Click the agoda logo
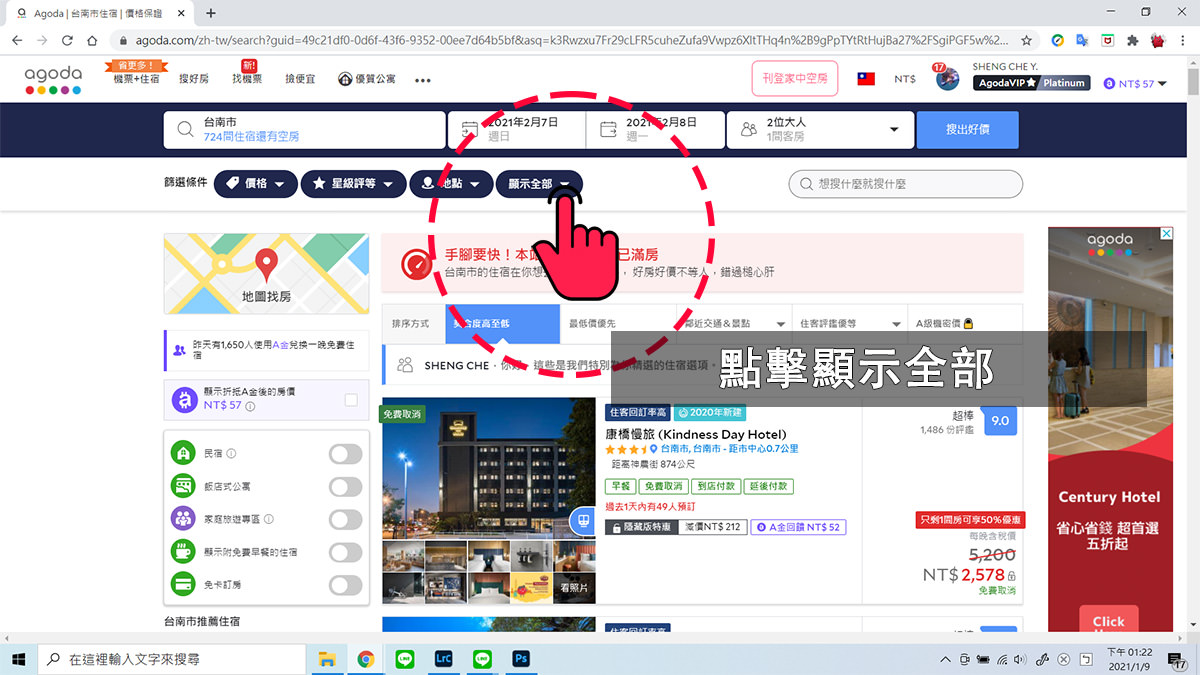This screenshot has width=1200, height=675. 52,78
